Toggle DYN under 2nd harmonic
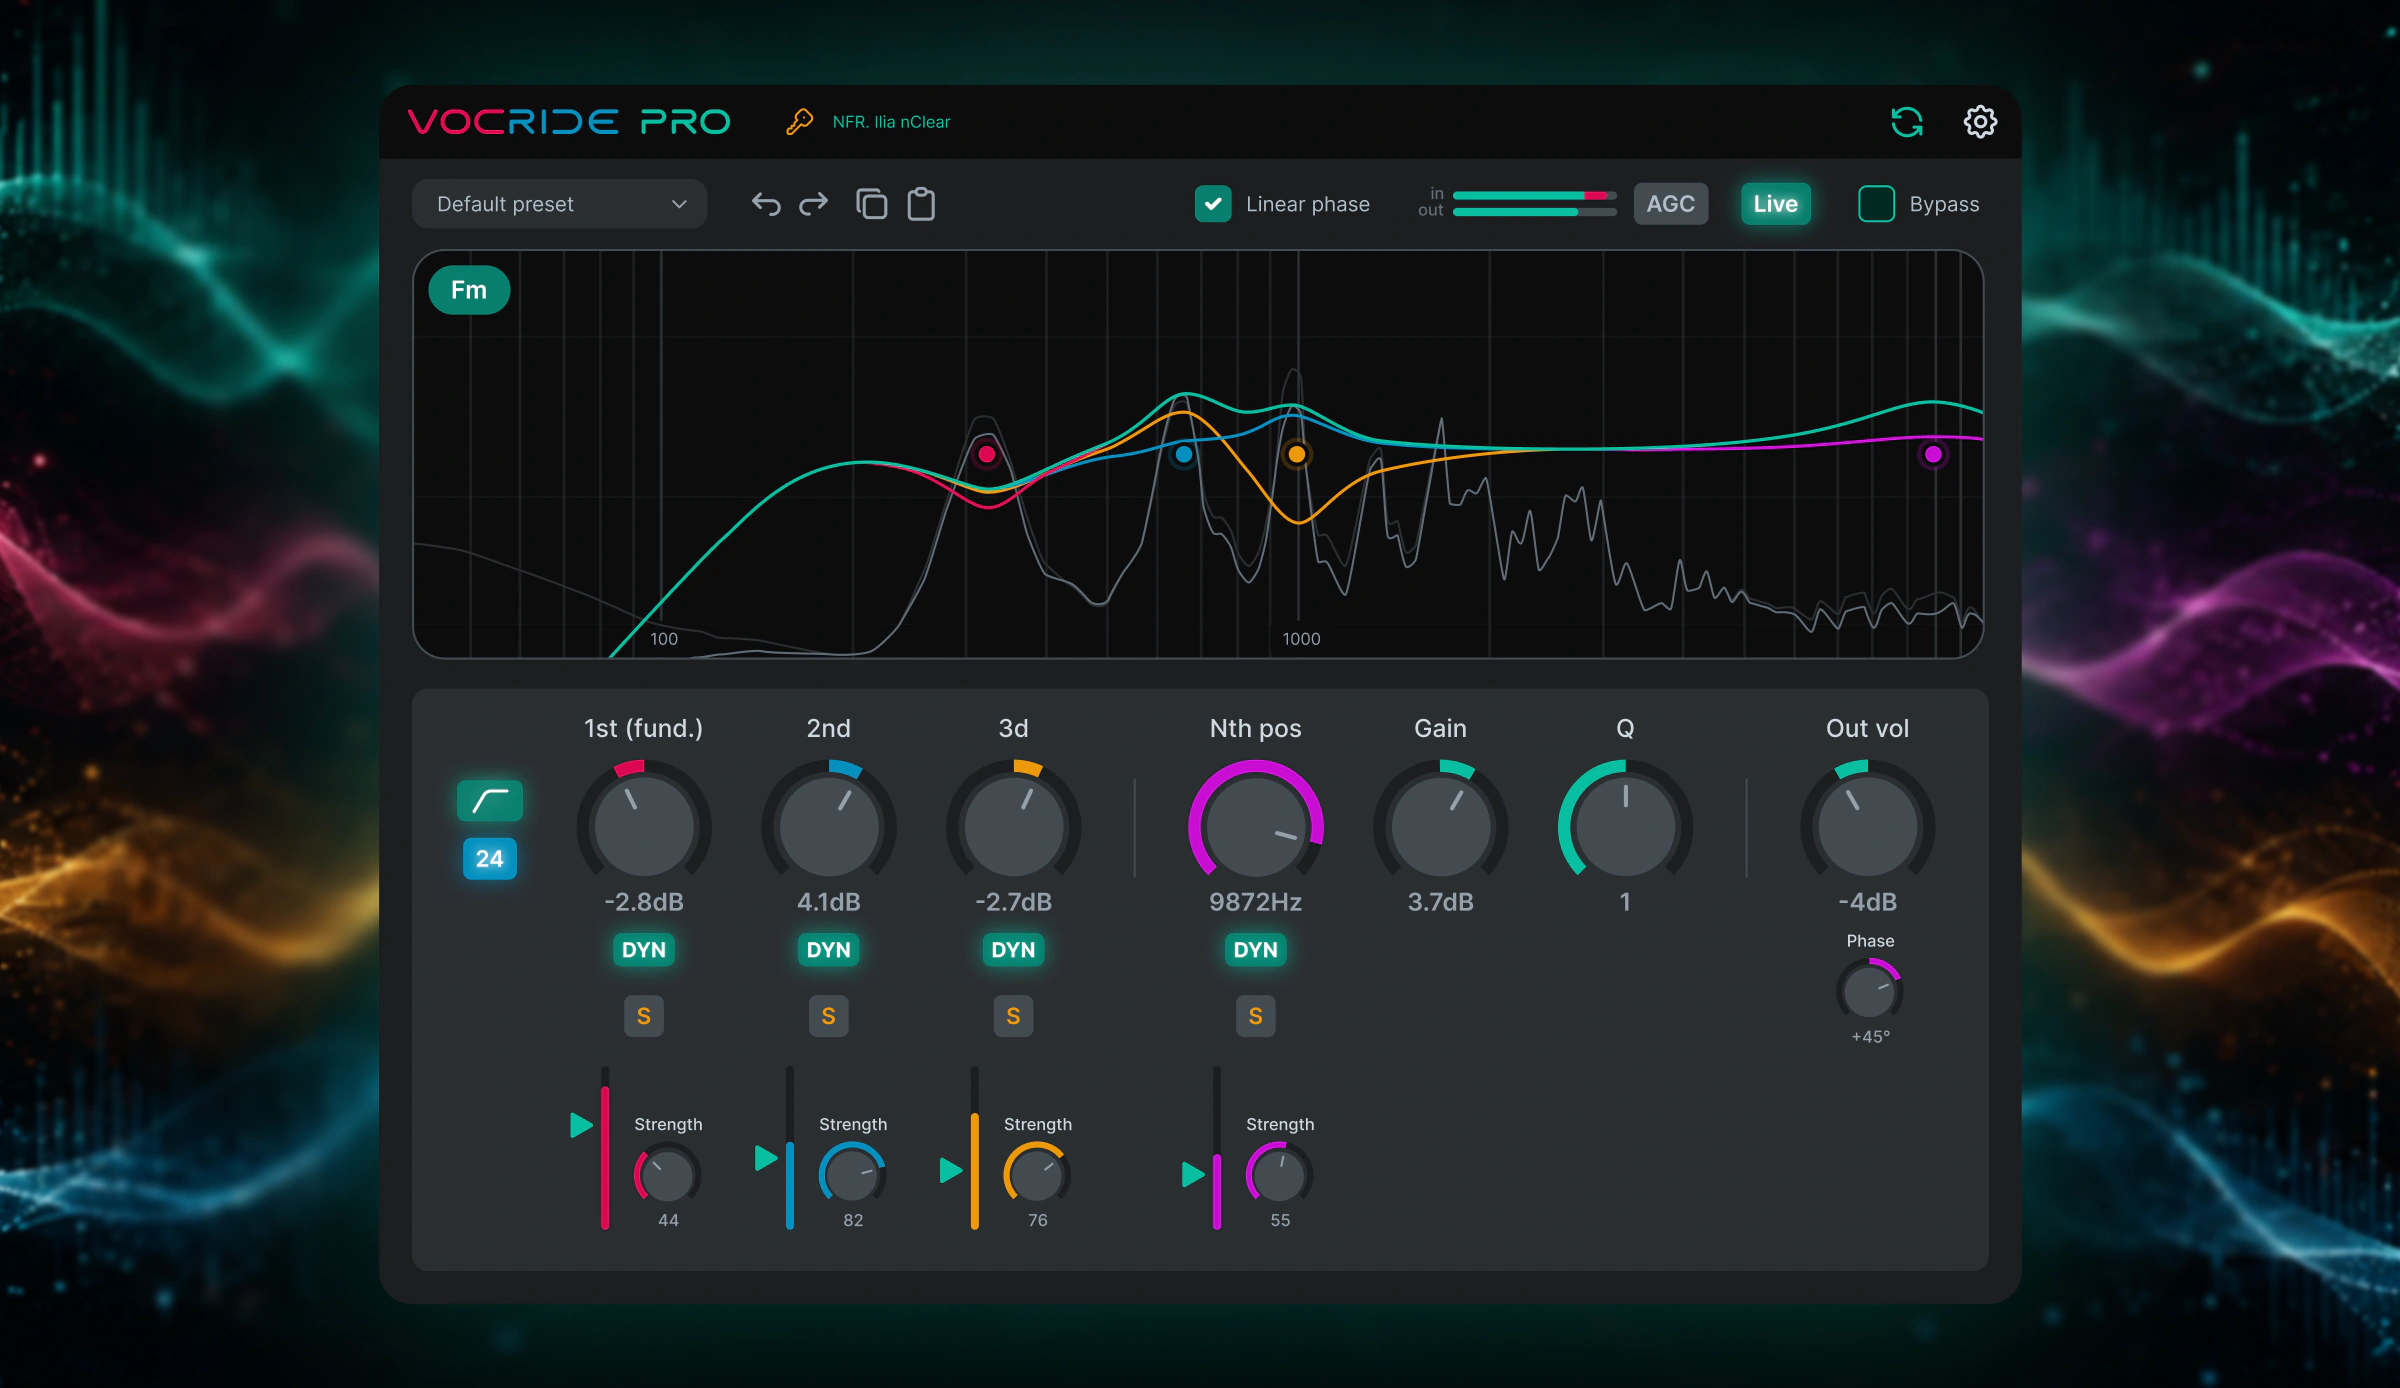 (828, 950)
